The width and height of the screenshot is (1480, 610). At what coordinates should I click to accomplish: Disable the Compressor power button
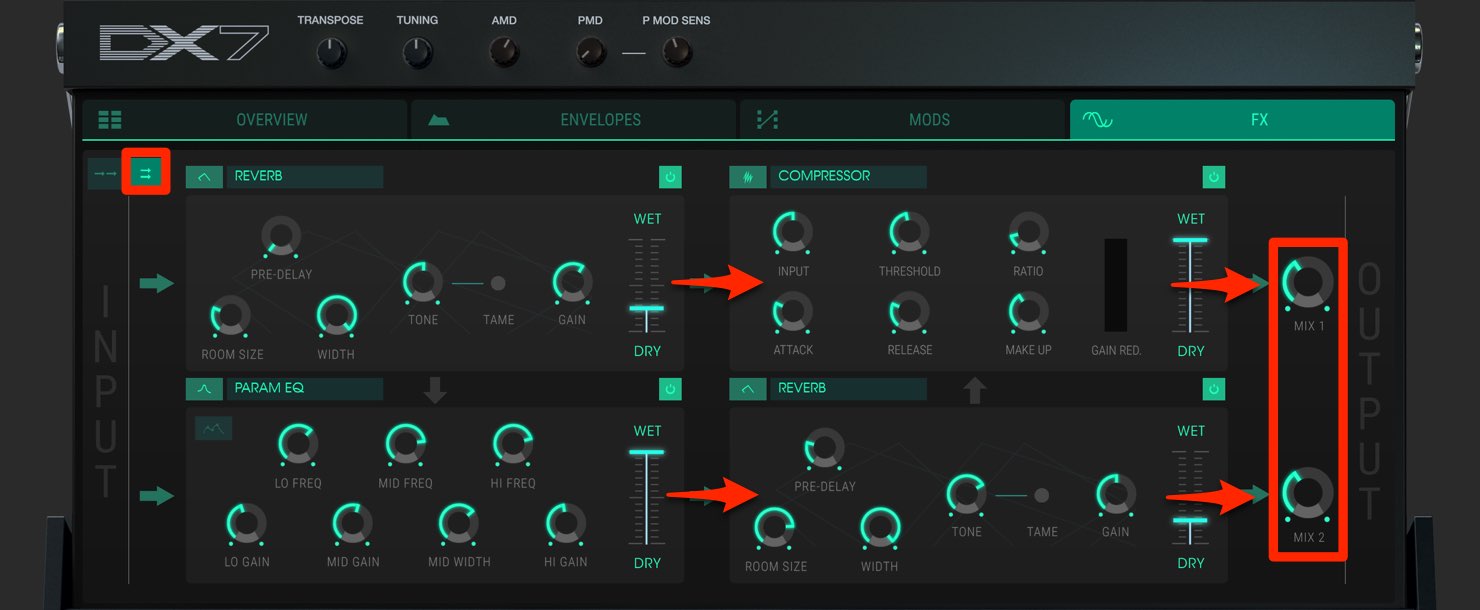click(x=1214, y=177)
